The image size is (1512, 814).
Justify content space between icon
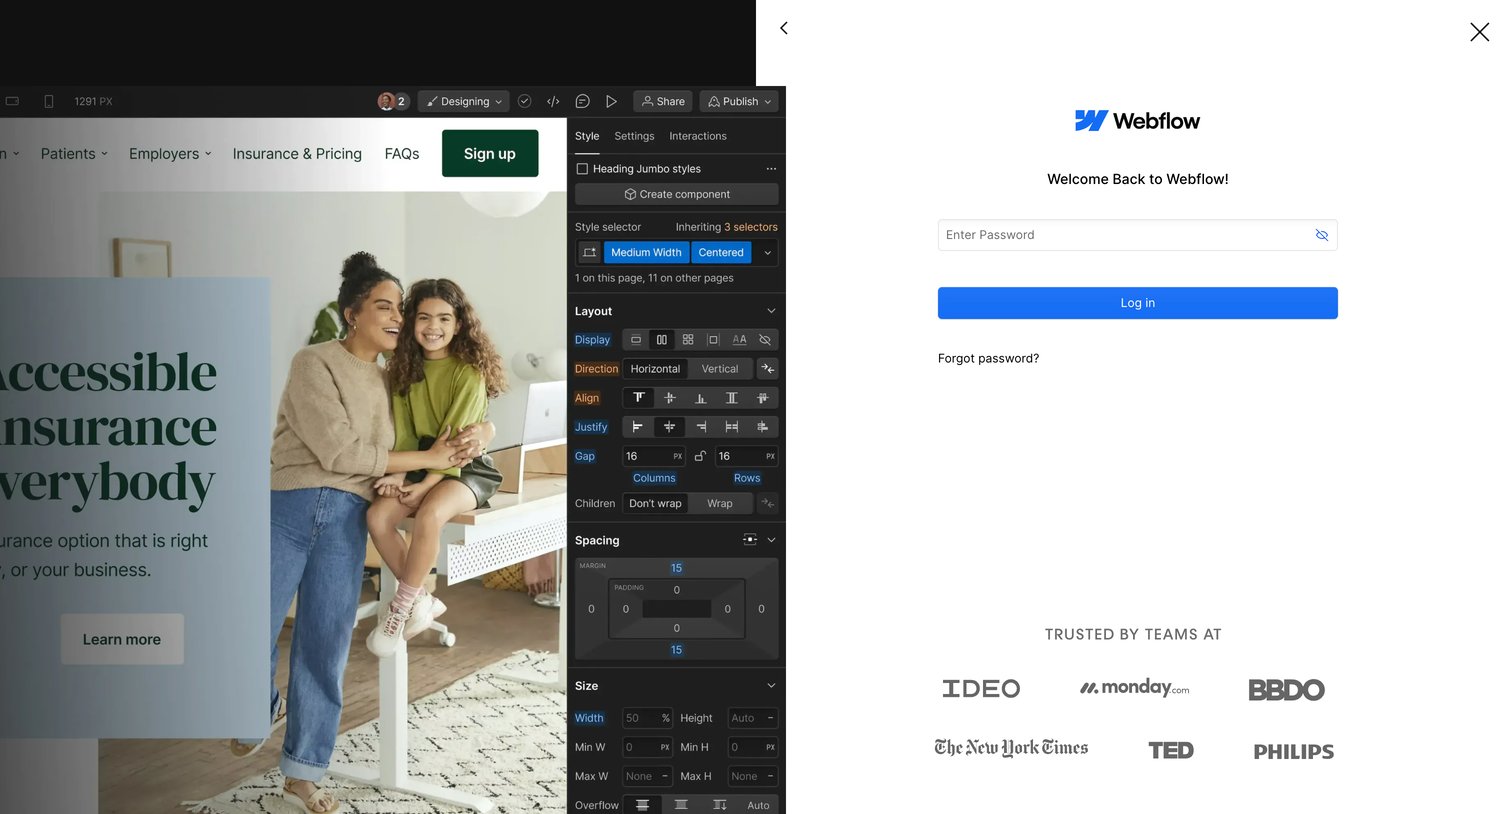click(731, 427)
